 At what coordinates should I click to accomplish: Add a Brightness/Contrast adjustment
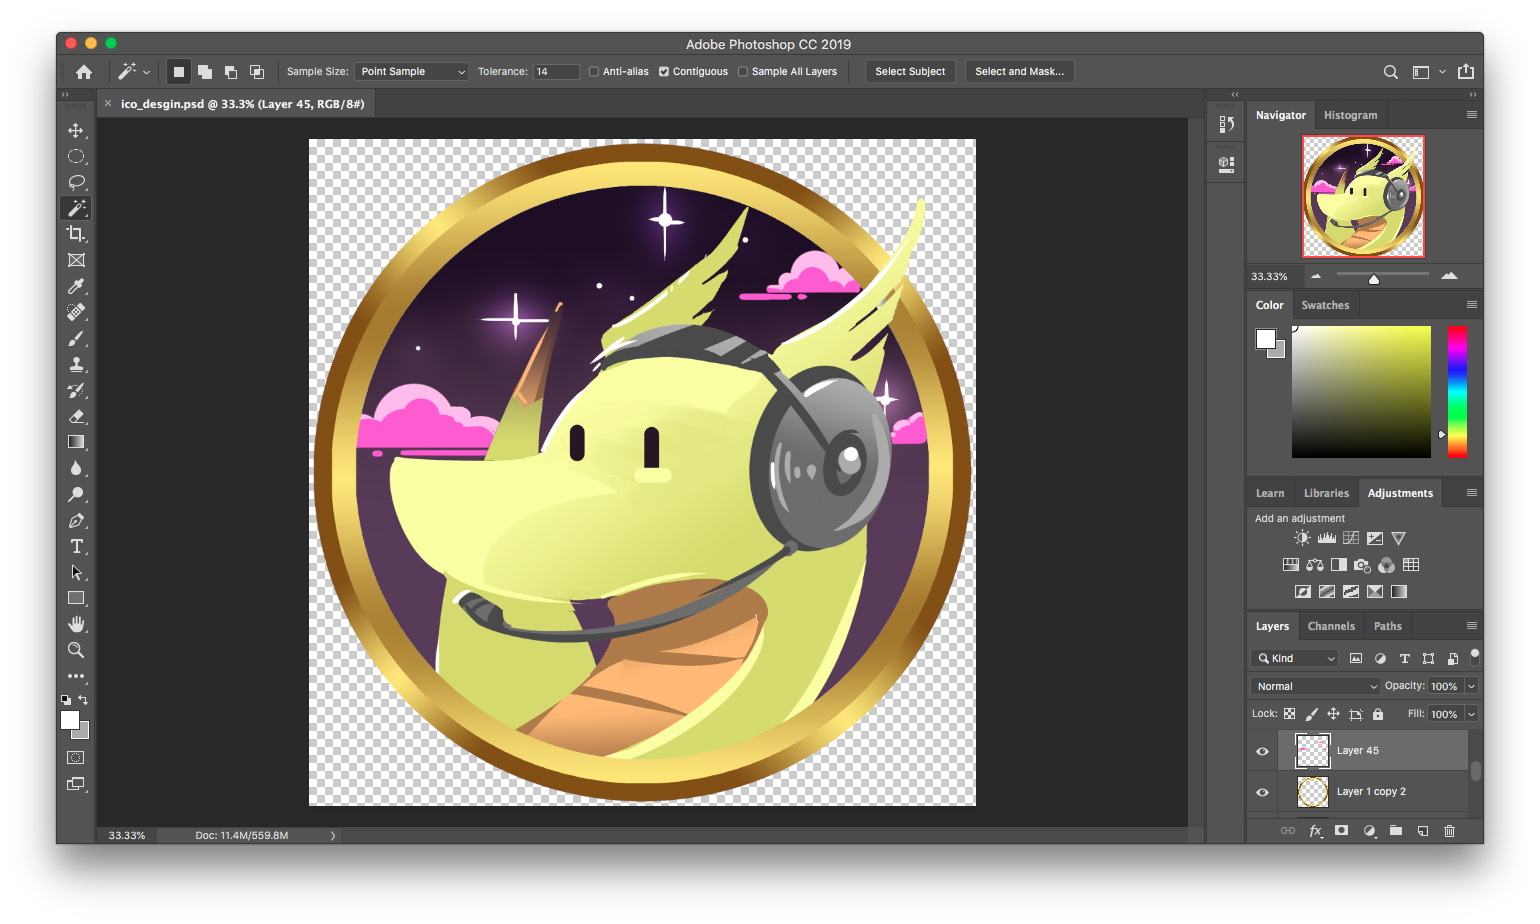1302,538
